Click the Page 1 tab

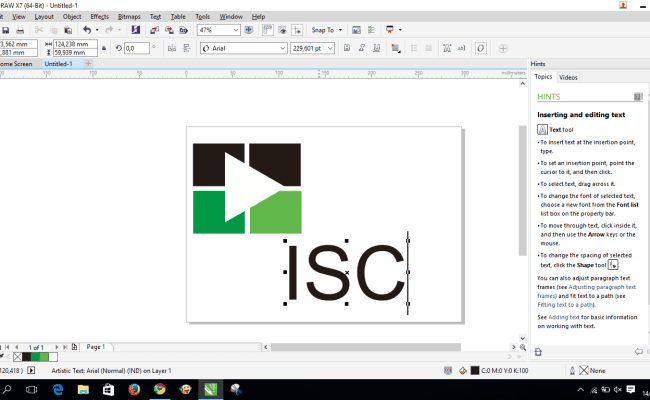point(96,347)
